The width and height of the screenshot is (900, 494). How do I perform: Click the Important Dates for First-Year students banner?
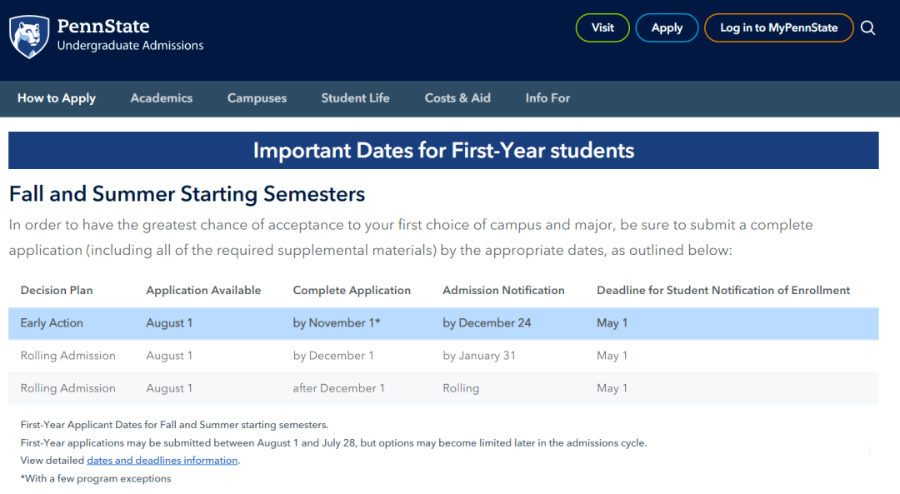coord(443,150)
